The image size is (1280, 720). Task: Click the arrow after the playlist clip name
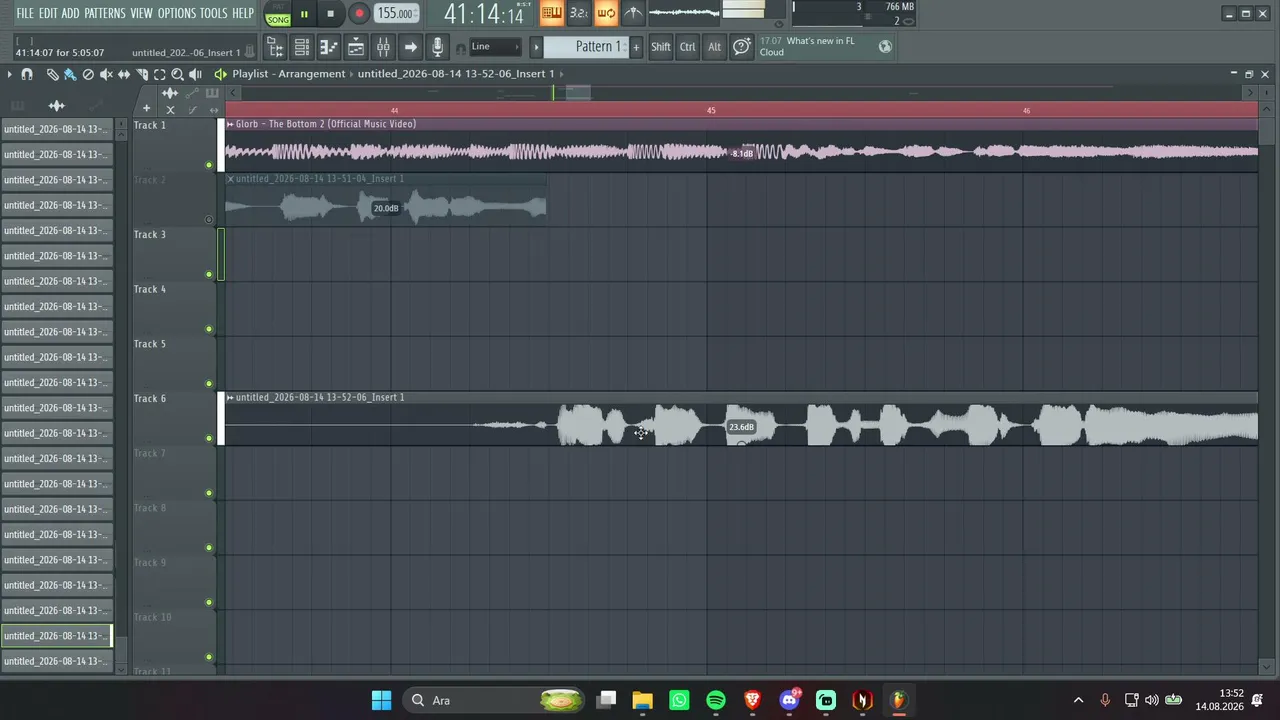pyautogui.click(x=562, y=74)
